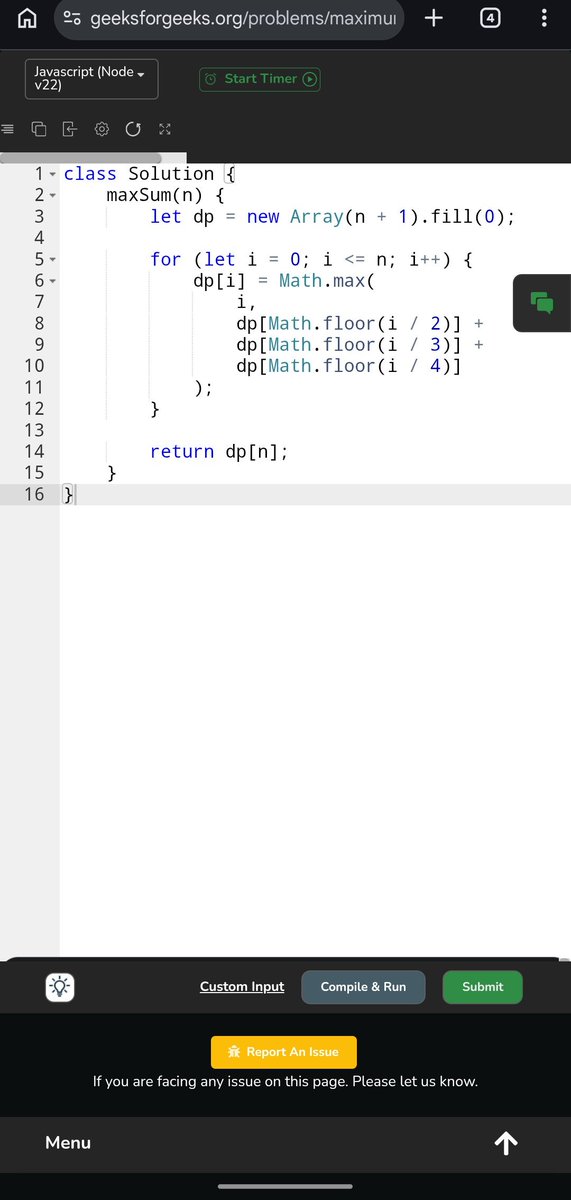Click the 'dp[i] = Math.max(' line
Screen dimensions: 571x1200
[x=284, y=281]
